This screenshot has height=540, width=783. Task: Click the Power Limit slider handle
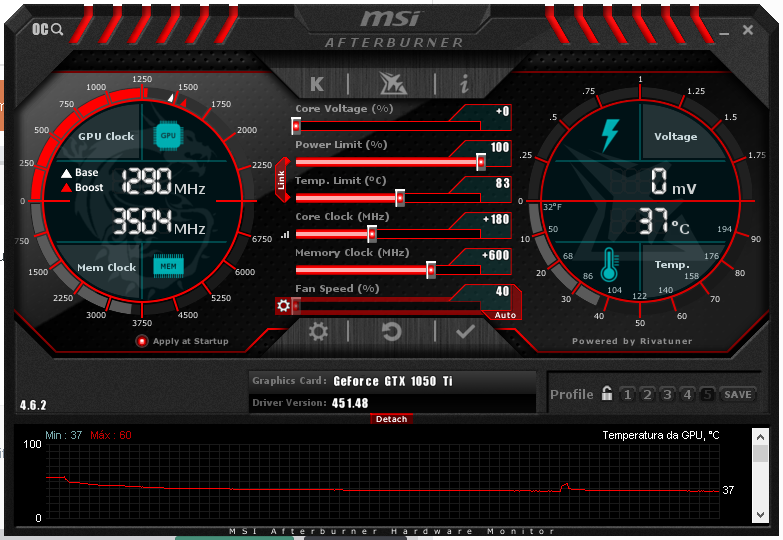point(481,162)
